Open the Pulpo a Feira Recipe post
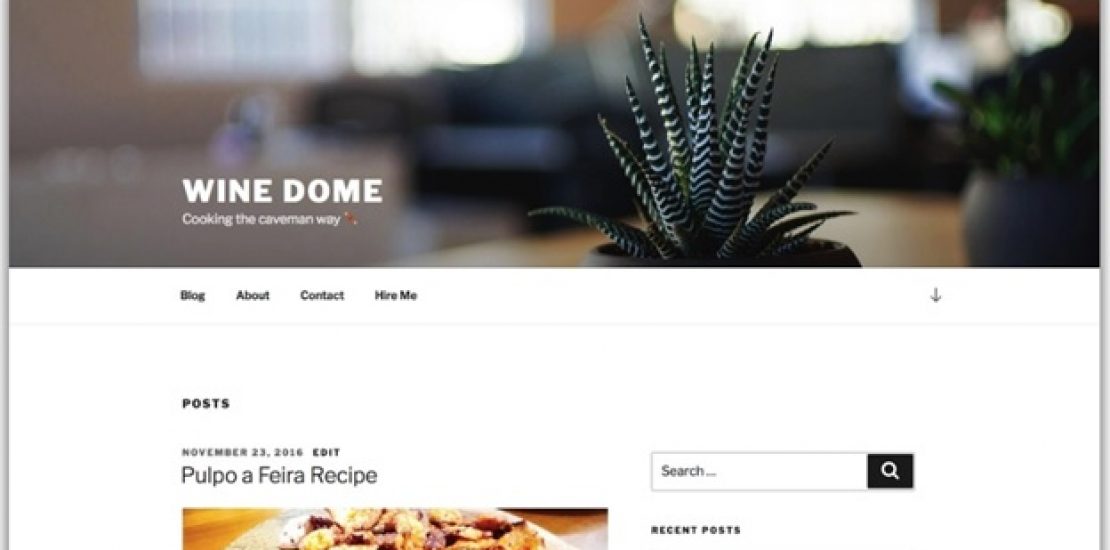The height and width of the screenshot is (550, 1110). 279,475
